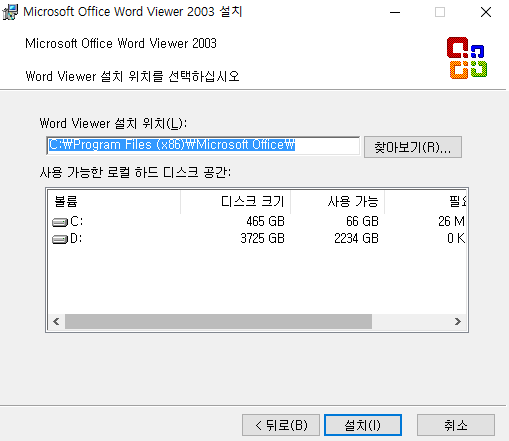Click the 2234 GB available value

[x=356, y=238]
